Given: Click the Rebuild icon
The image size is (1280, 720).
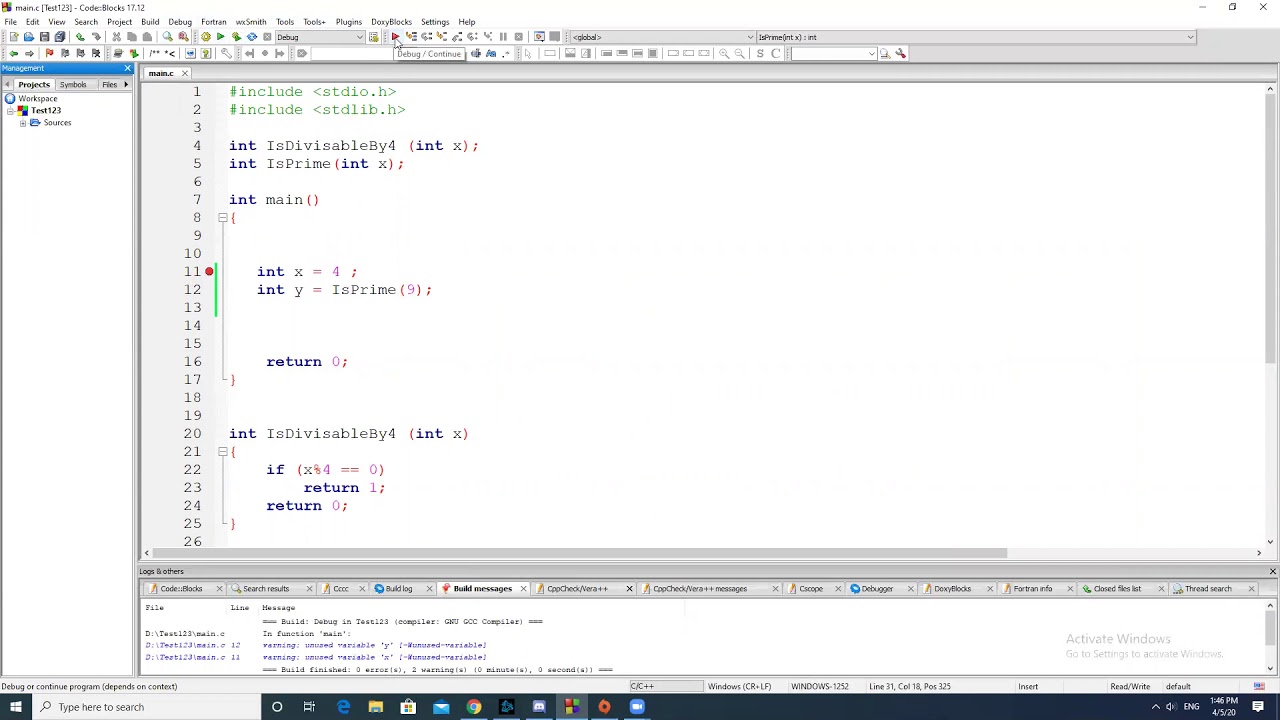Looking at the screenshot, I should coord(251,37).
